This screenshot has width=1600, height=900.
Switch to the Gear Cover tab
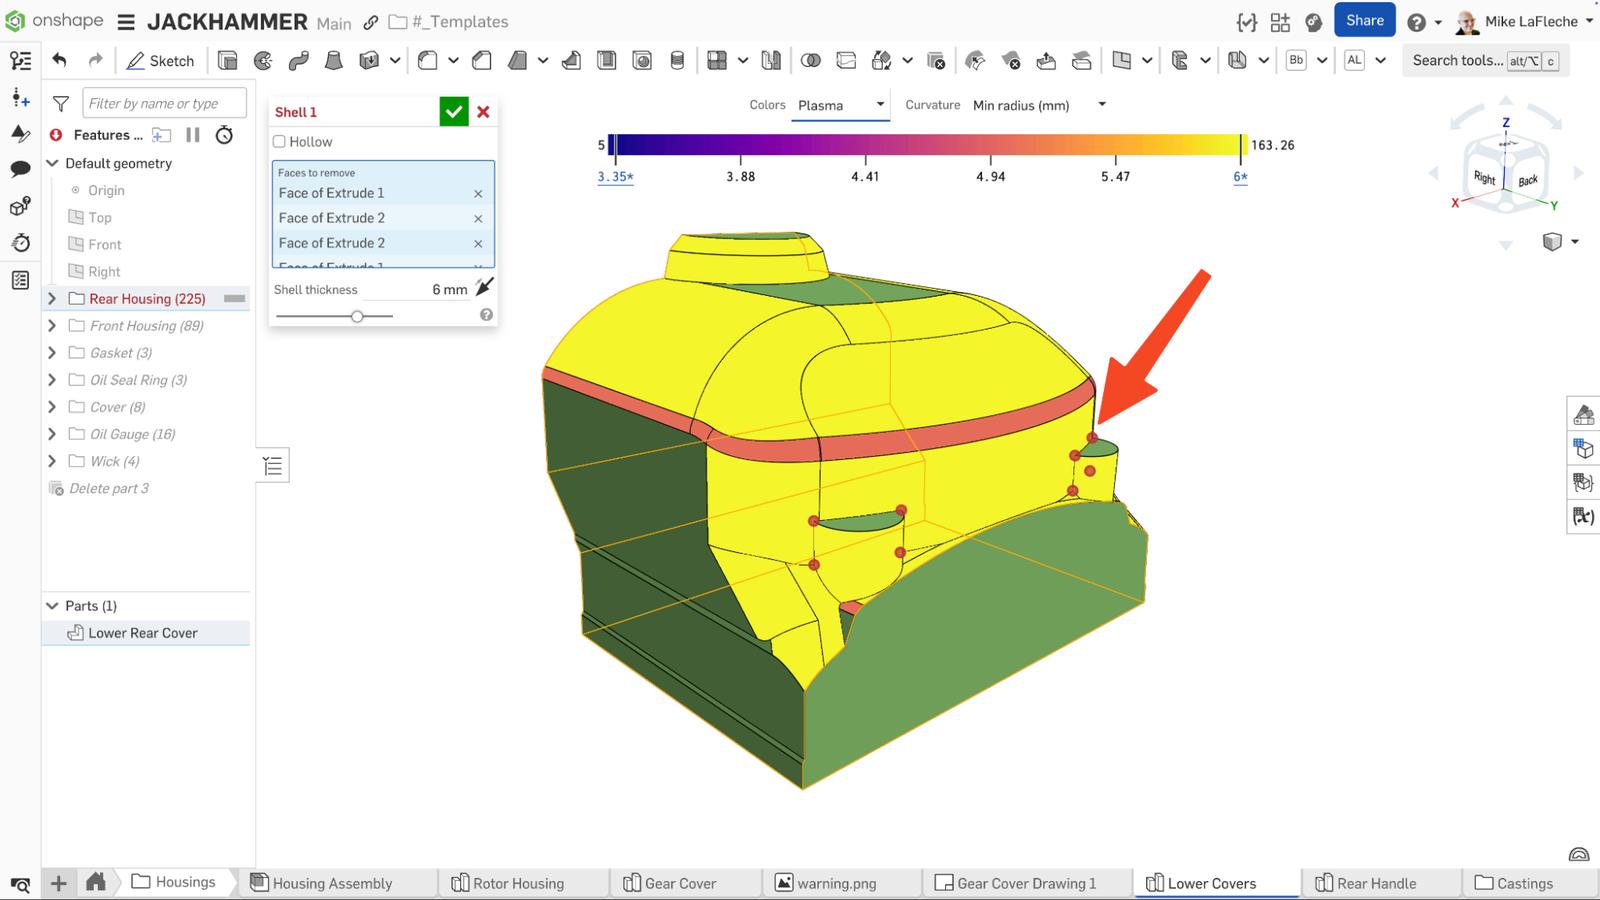[x=680, y=883]
